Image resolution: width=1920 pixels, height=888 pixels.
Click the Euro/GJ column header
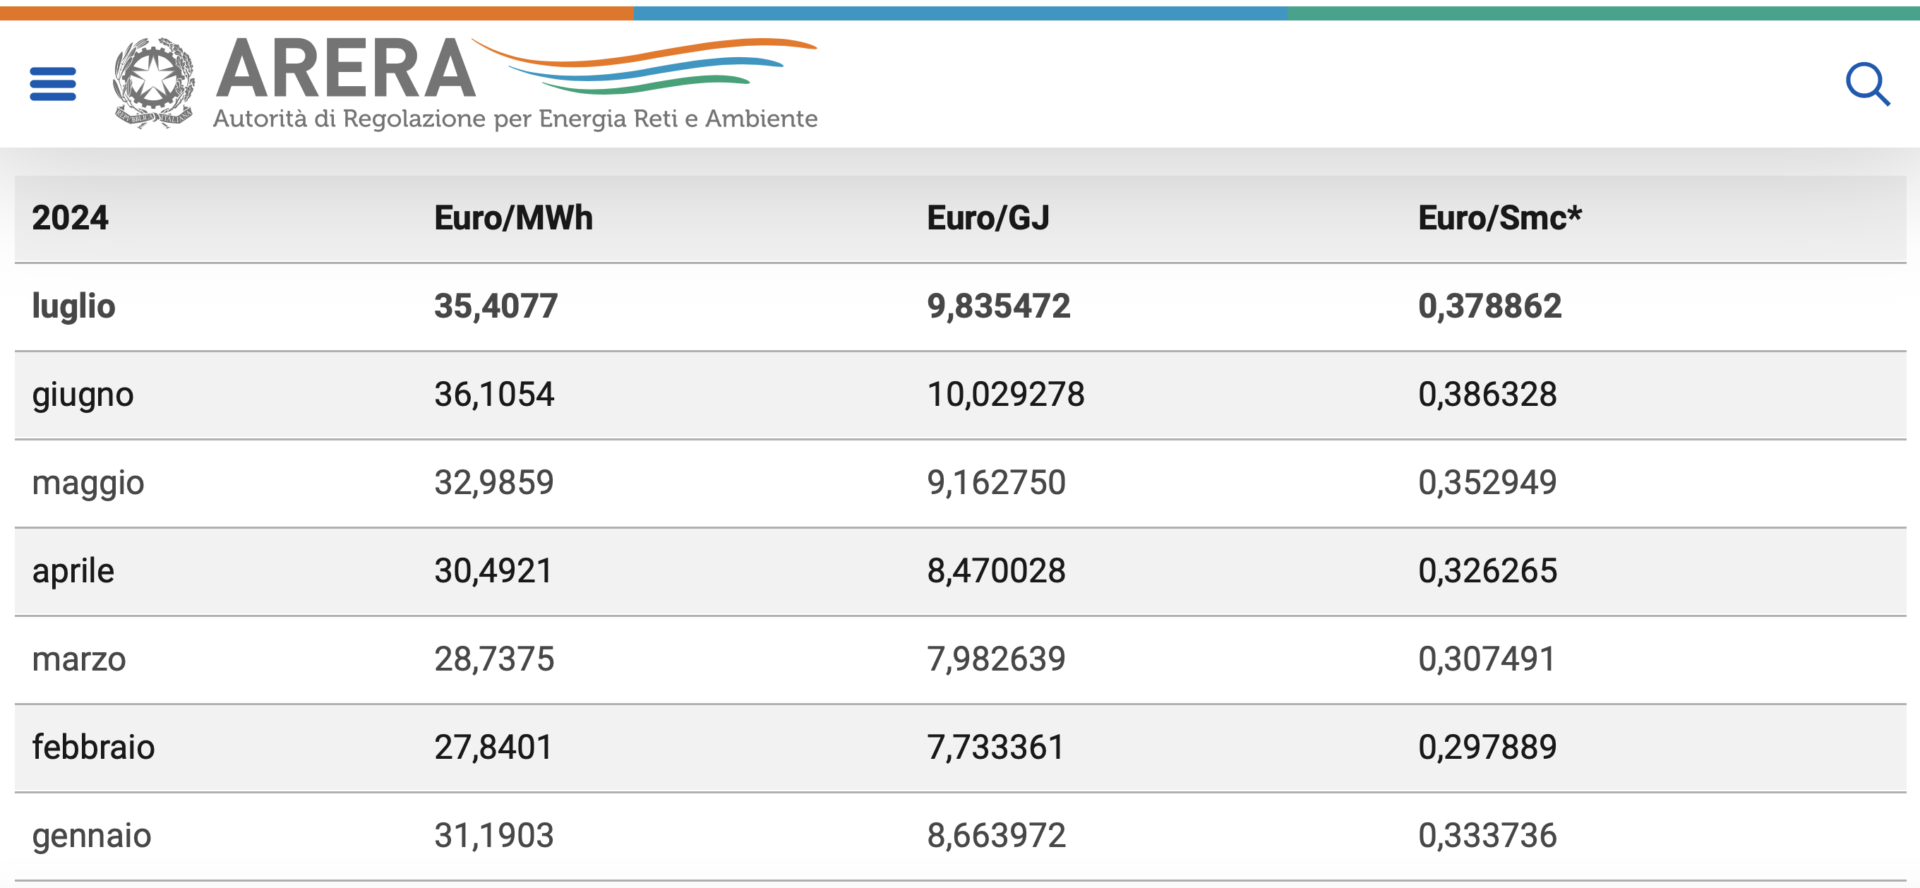[988, 218]
